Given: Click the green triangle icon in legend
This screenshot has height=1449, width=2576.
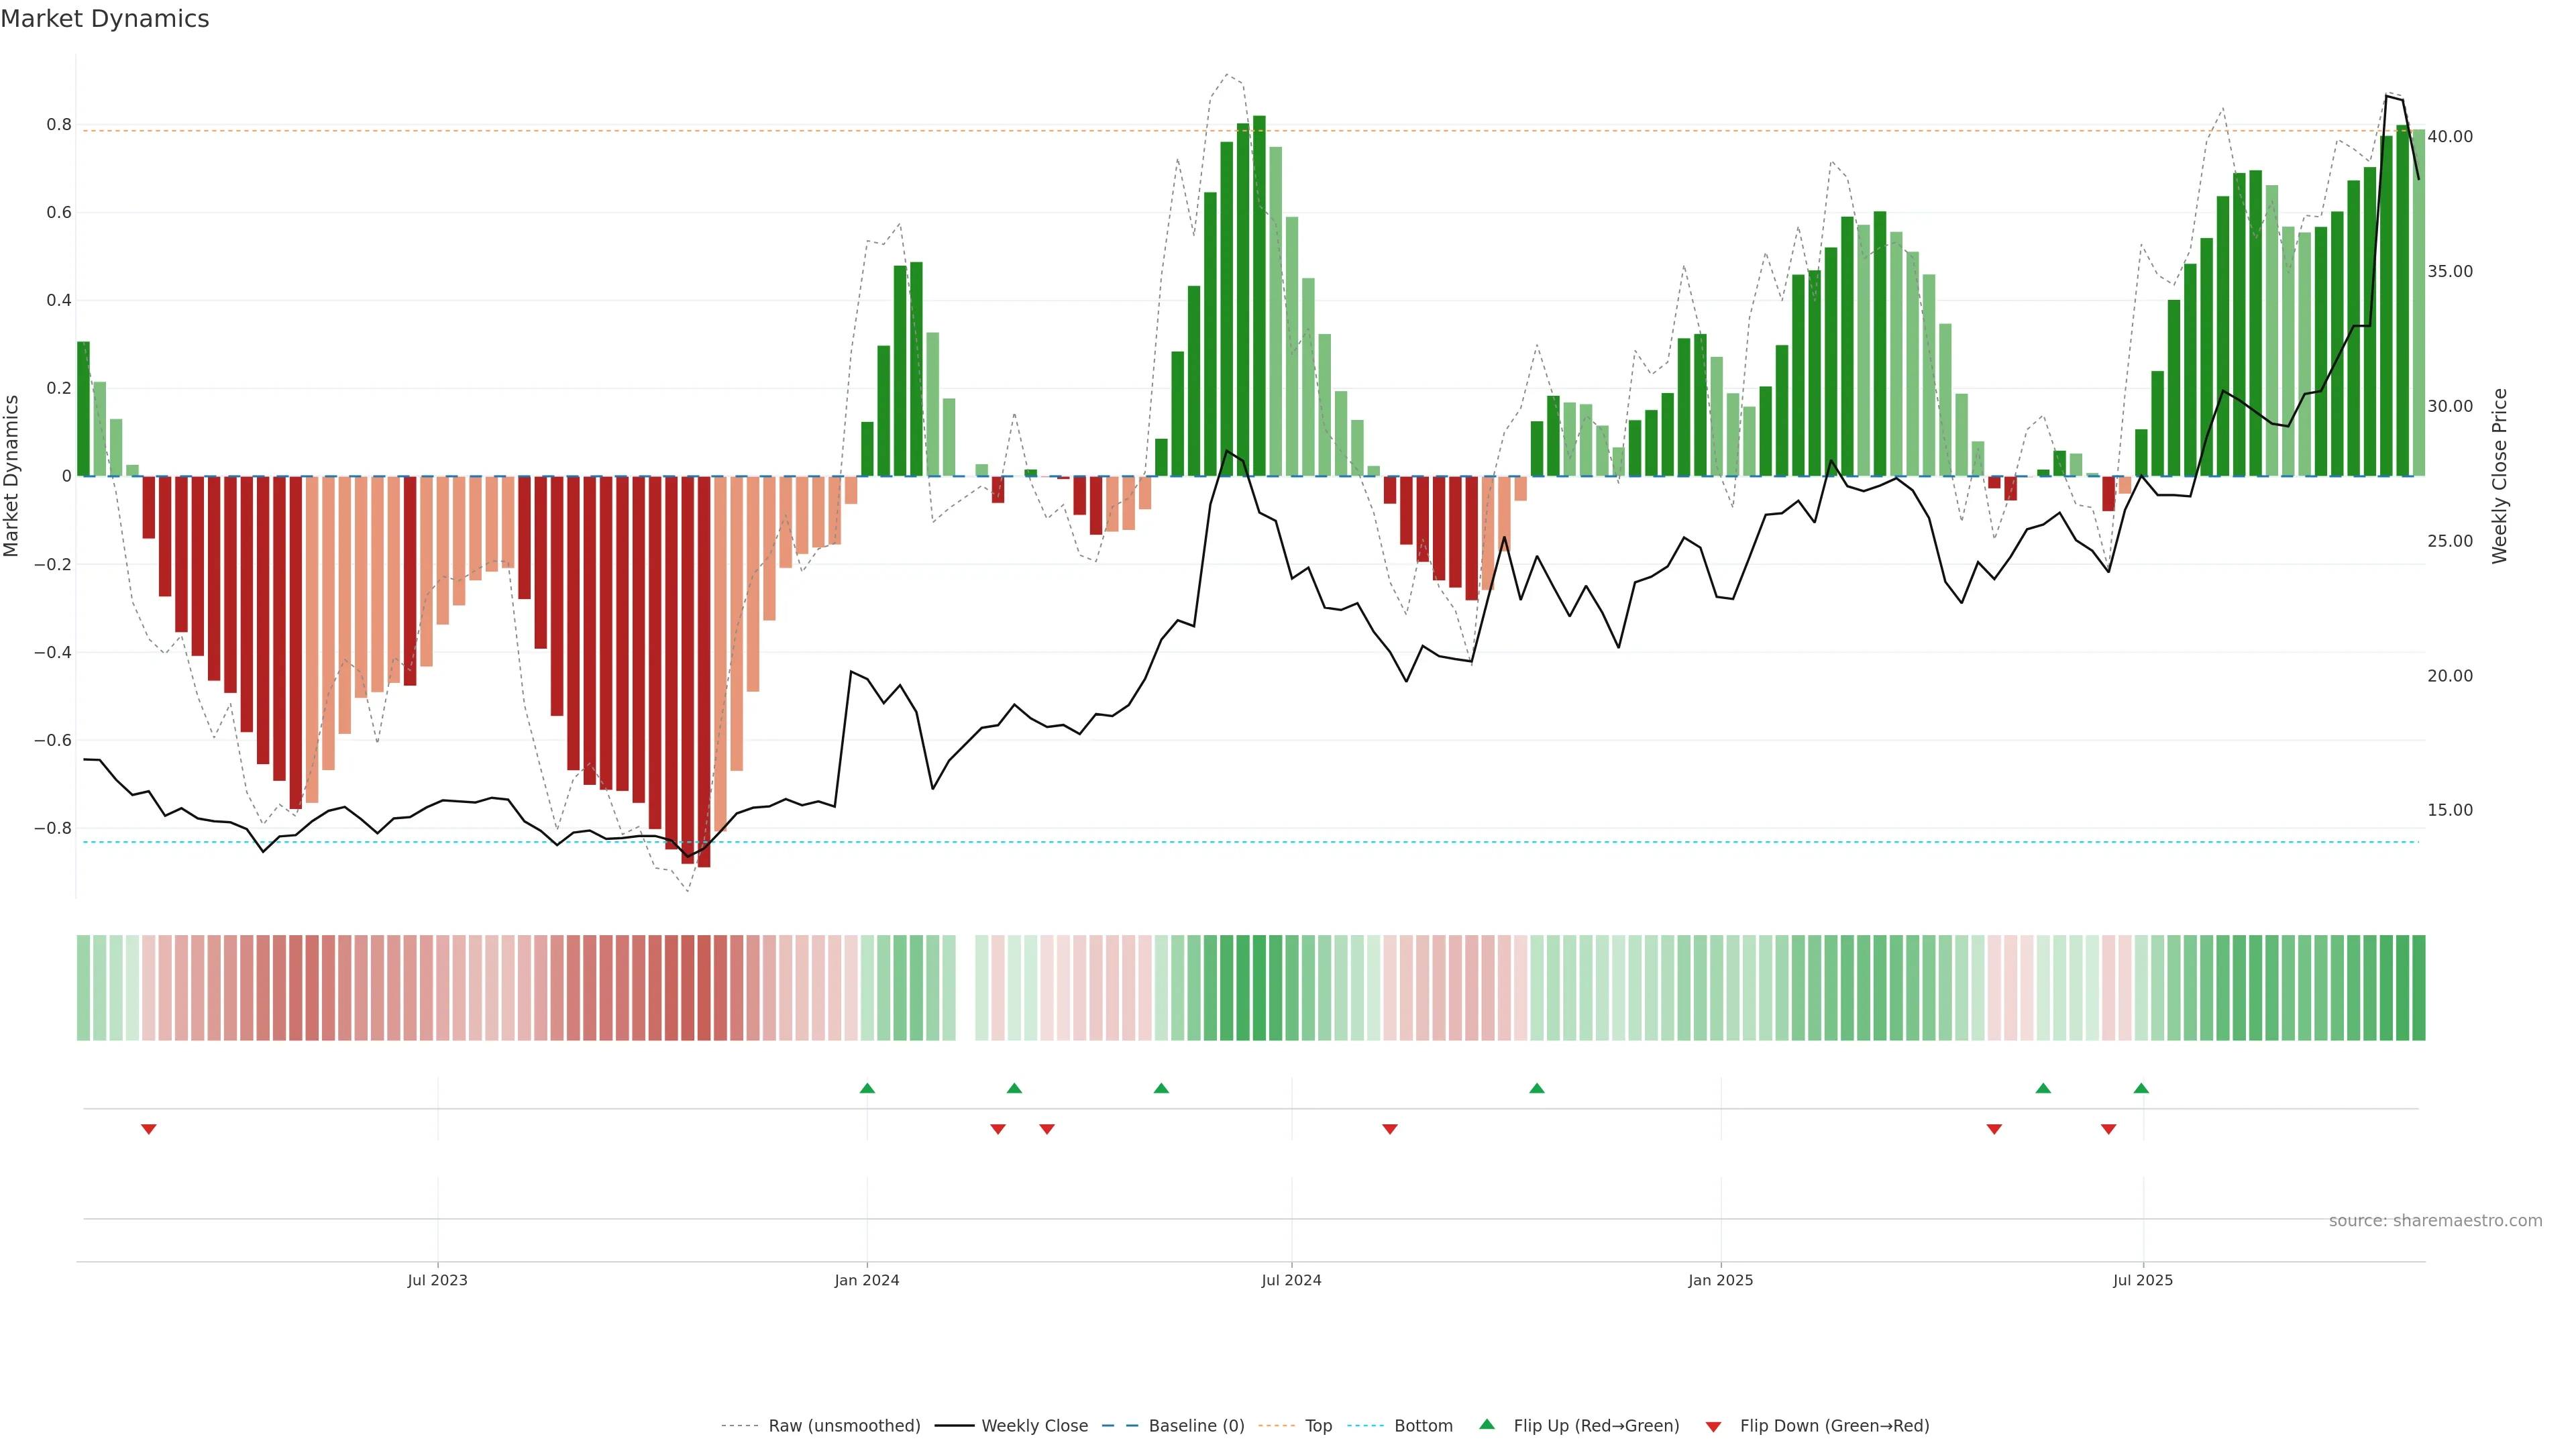Looking at the screenshot, I should pyautogui.click(x=1487, y=1424).
